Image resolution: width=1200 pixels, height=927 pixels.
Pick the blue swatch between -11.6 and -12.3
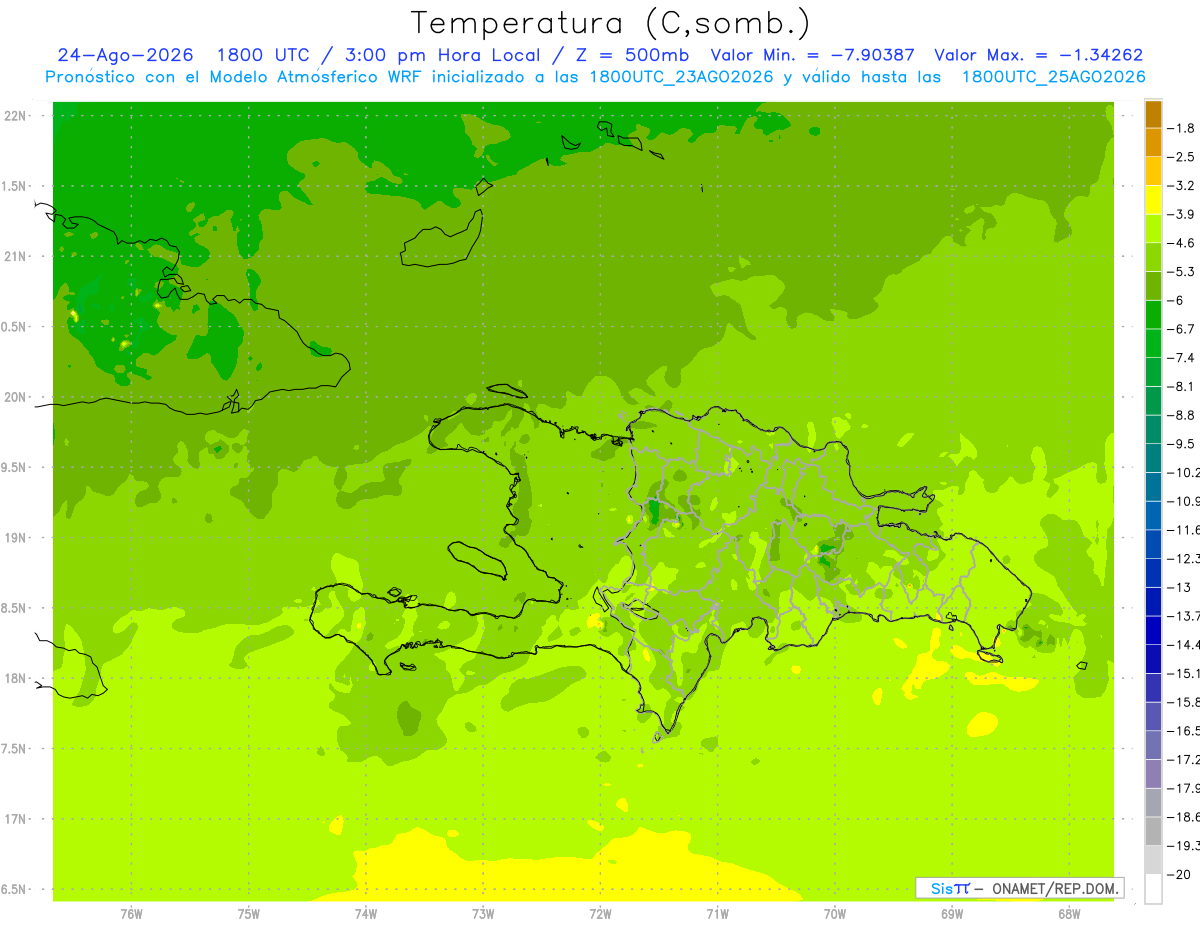click(x=1153, y=544)
